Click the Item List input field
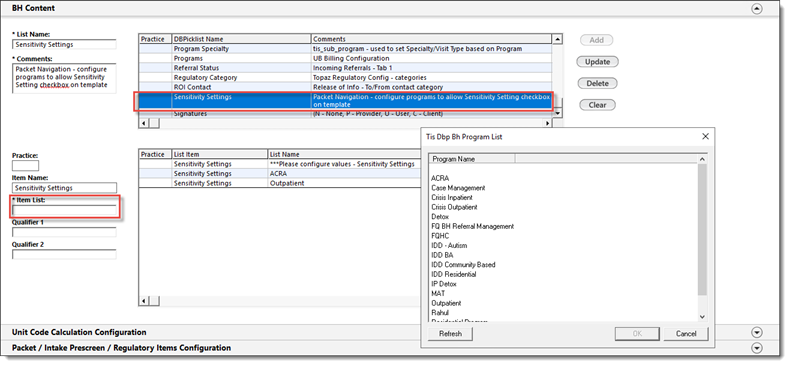Screen dimensions: 789x365 click(64, 210)
